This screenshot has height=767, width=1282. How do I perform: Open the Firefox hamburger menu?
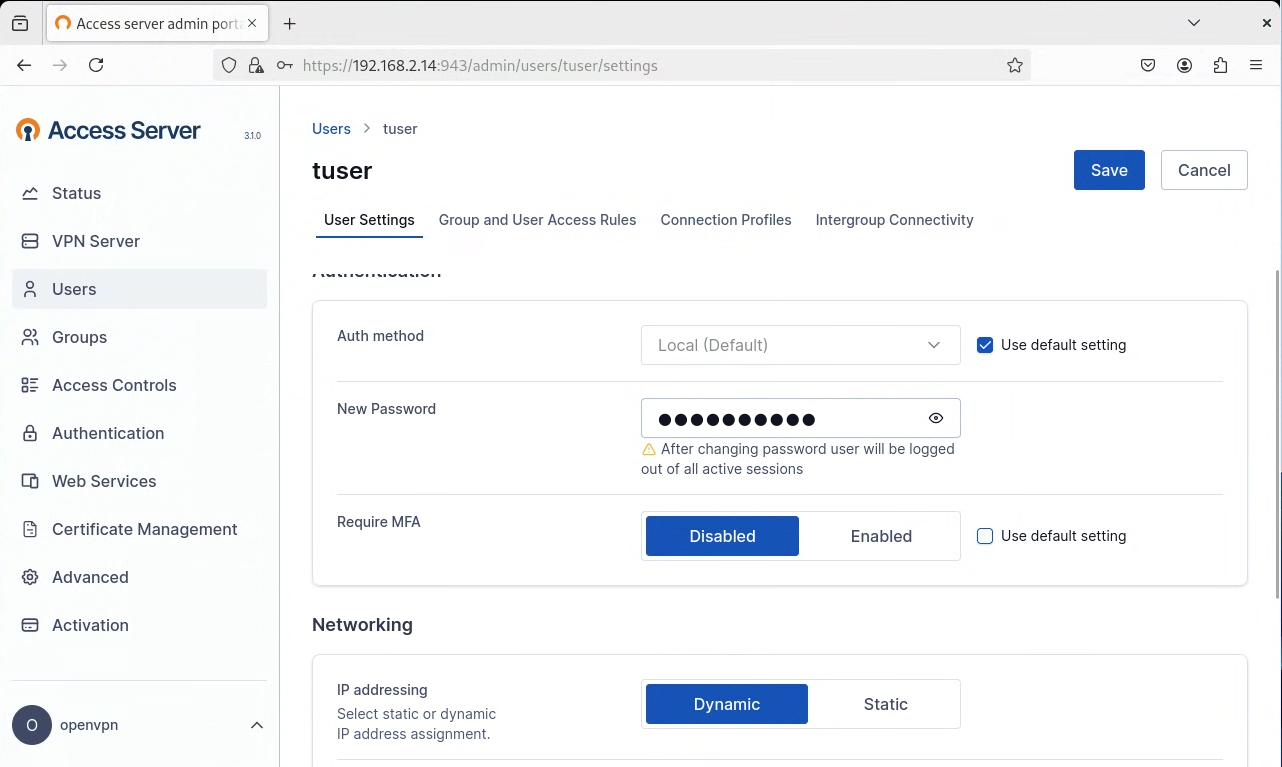[1256, 65]
